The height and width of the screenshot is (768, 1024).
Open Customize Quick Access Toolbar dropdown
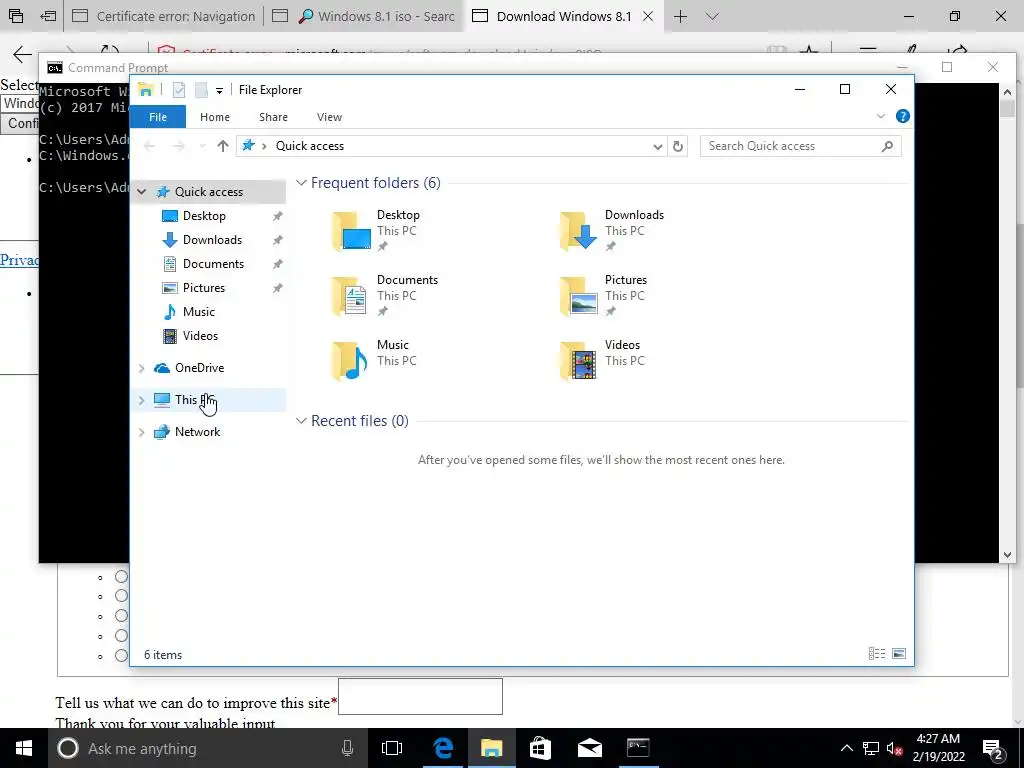coord(219,90)
